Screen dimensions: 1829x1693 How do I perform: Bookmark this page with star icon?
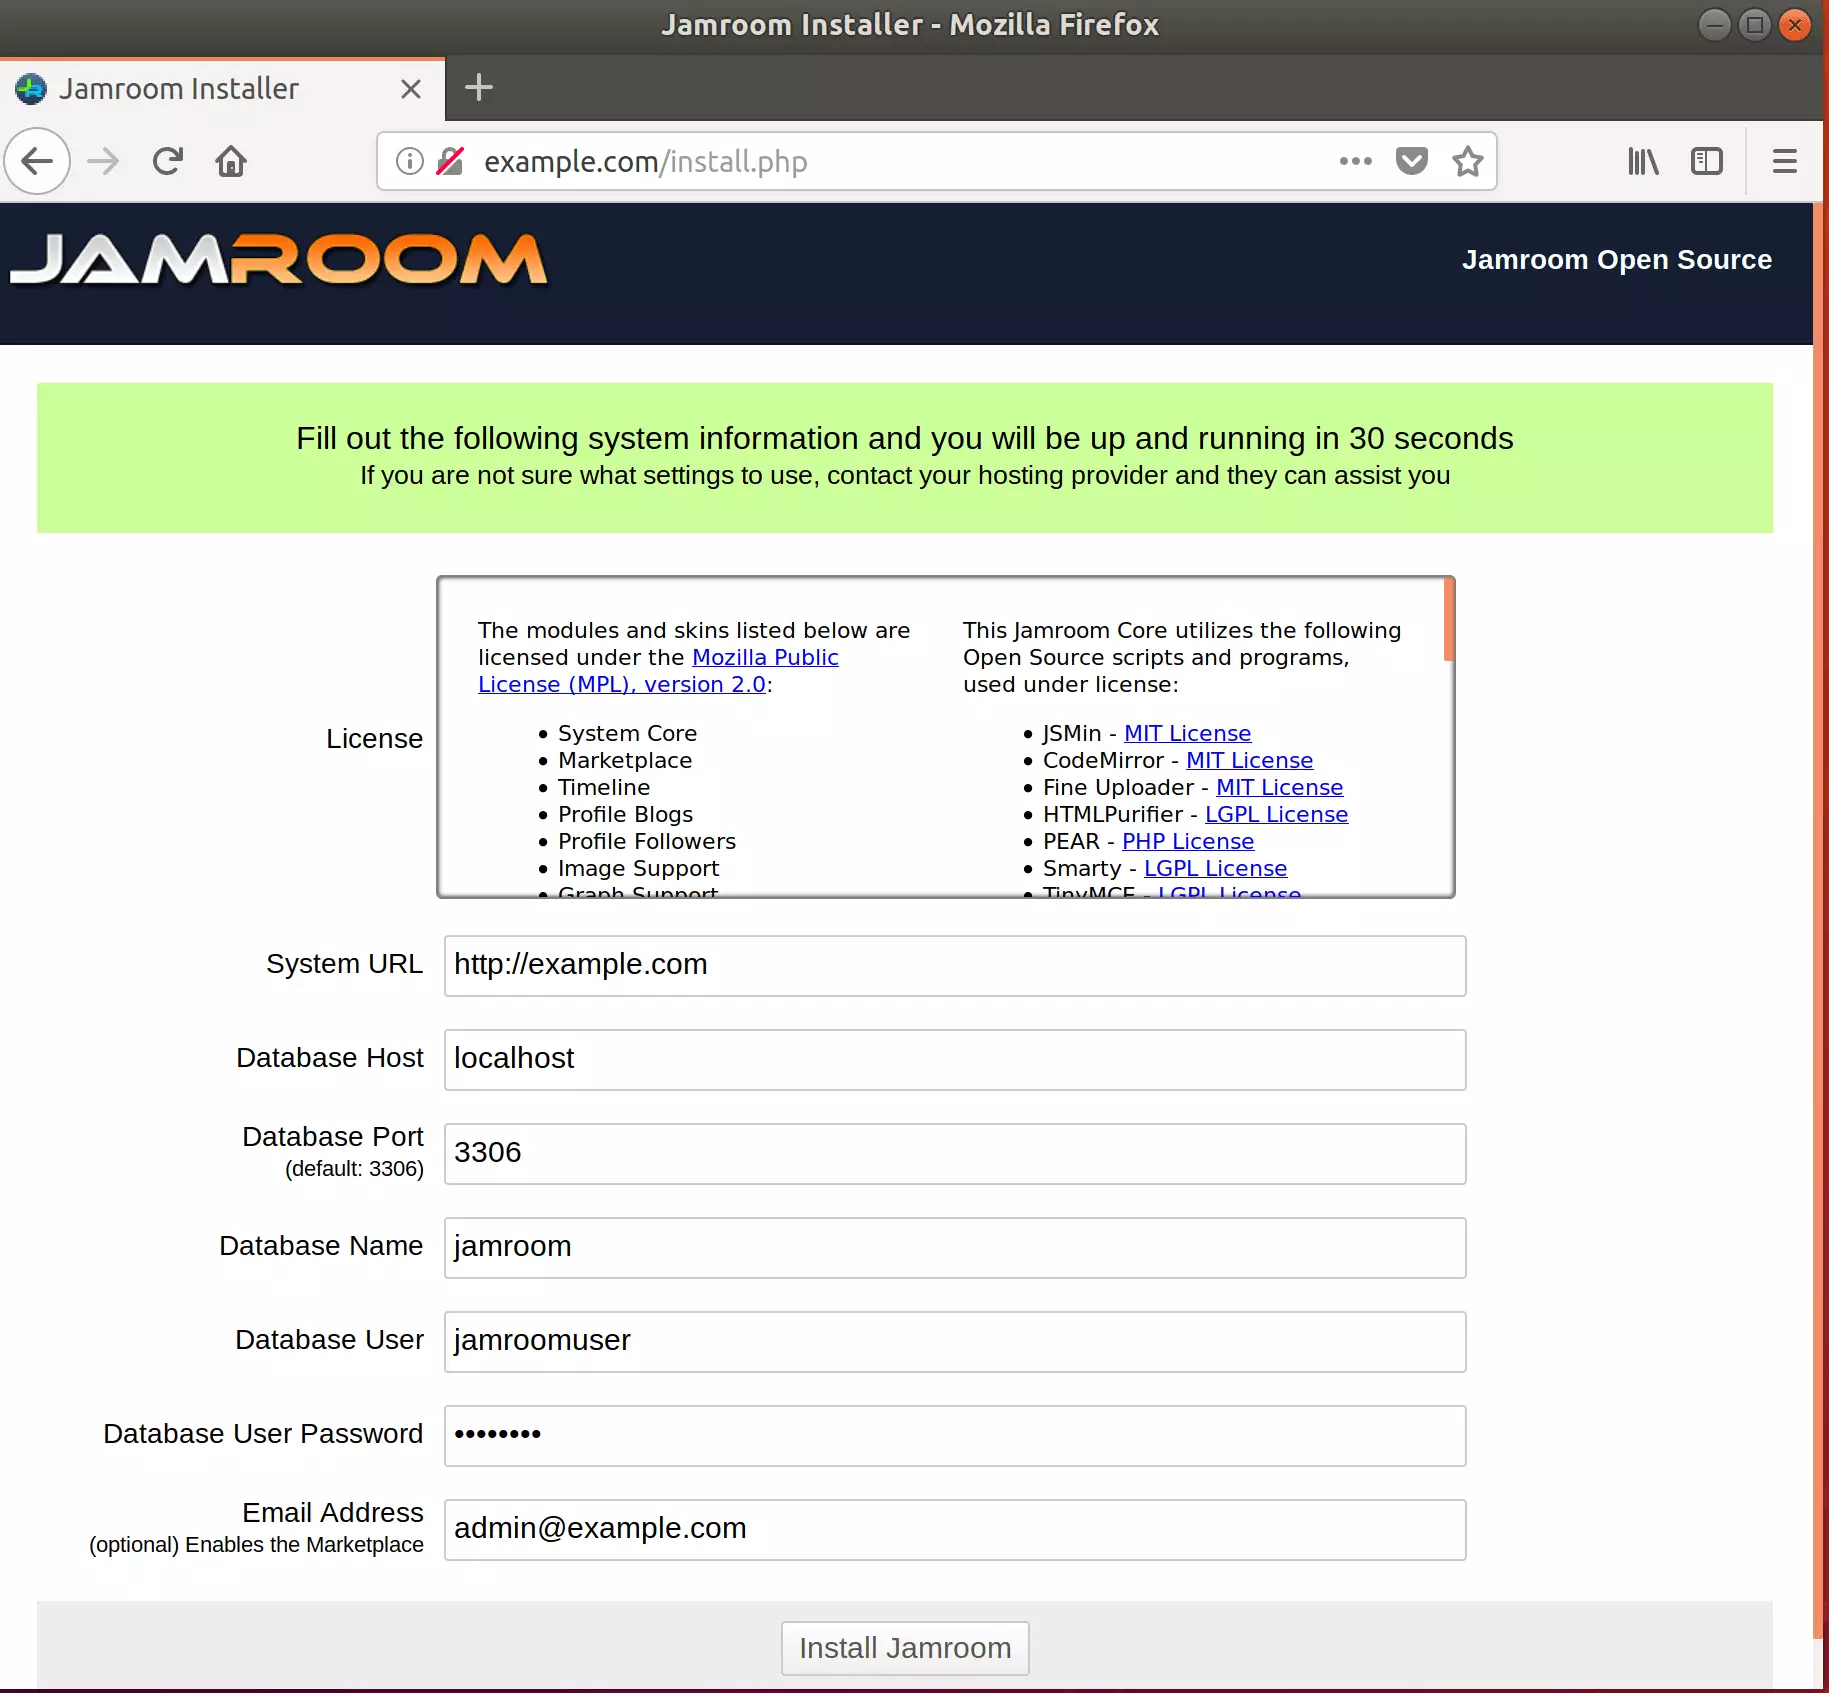pyautogui.click(x=1467, y=161)
